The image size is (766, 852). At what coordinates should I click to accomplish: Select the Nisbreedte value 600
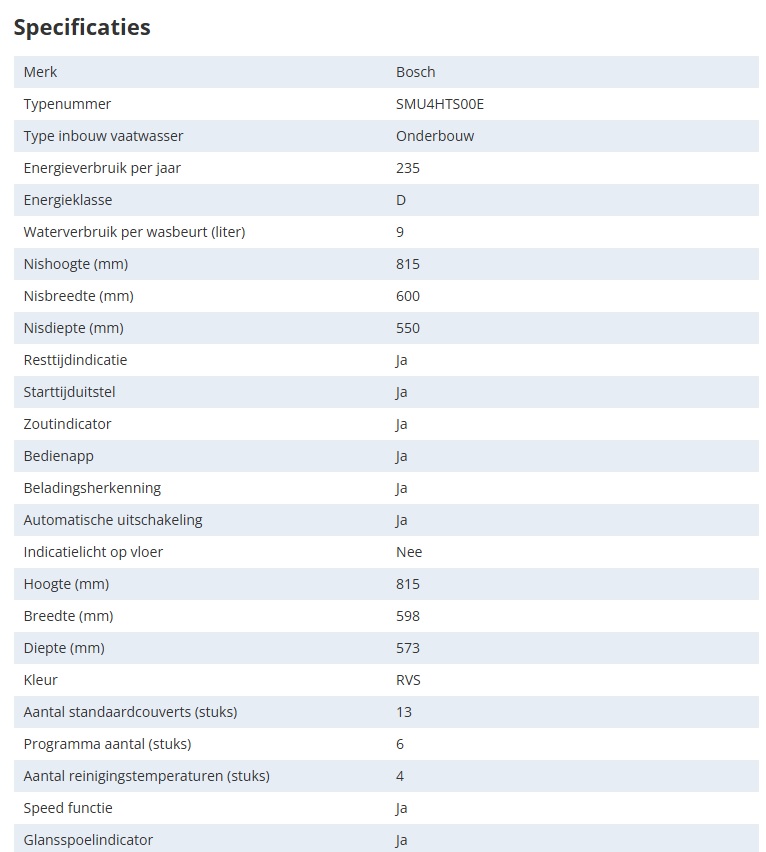(408, 296)
